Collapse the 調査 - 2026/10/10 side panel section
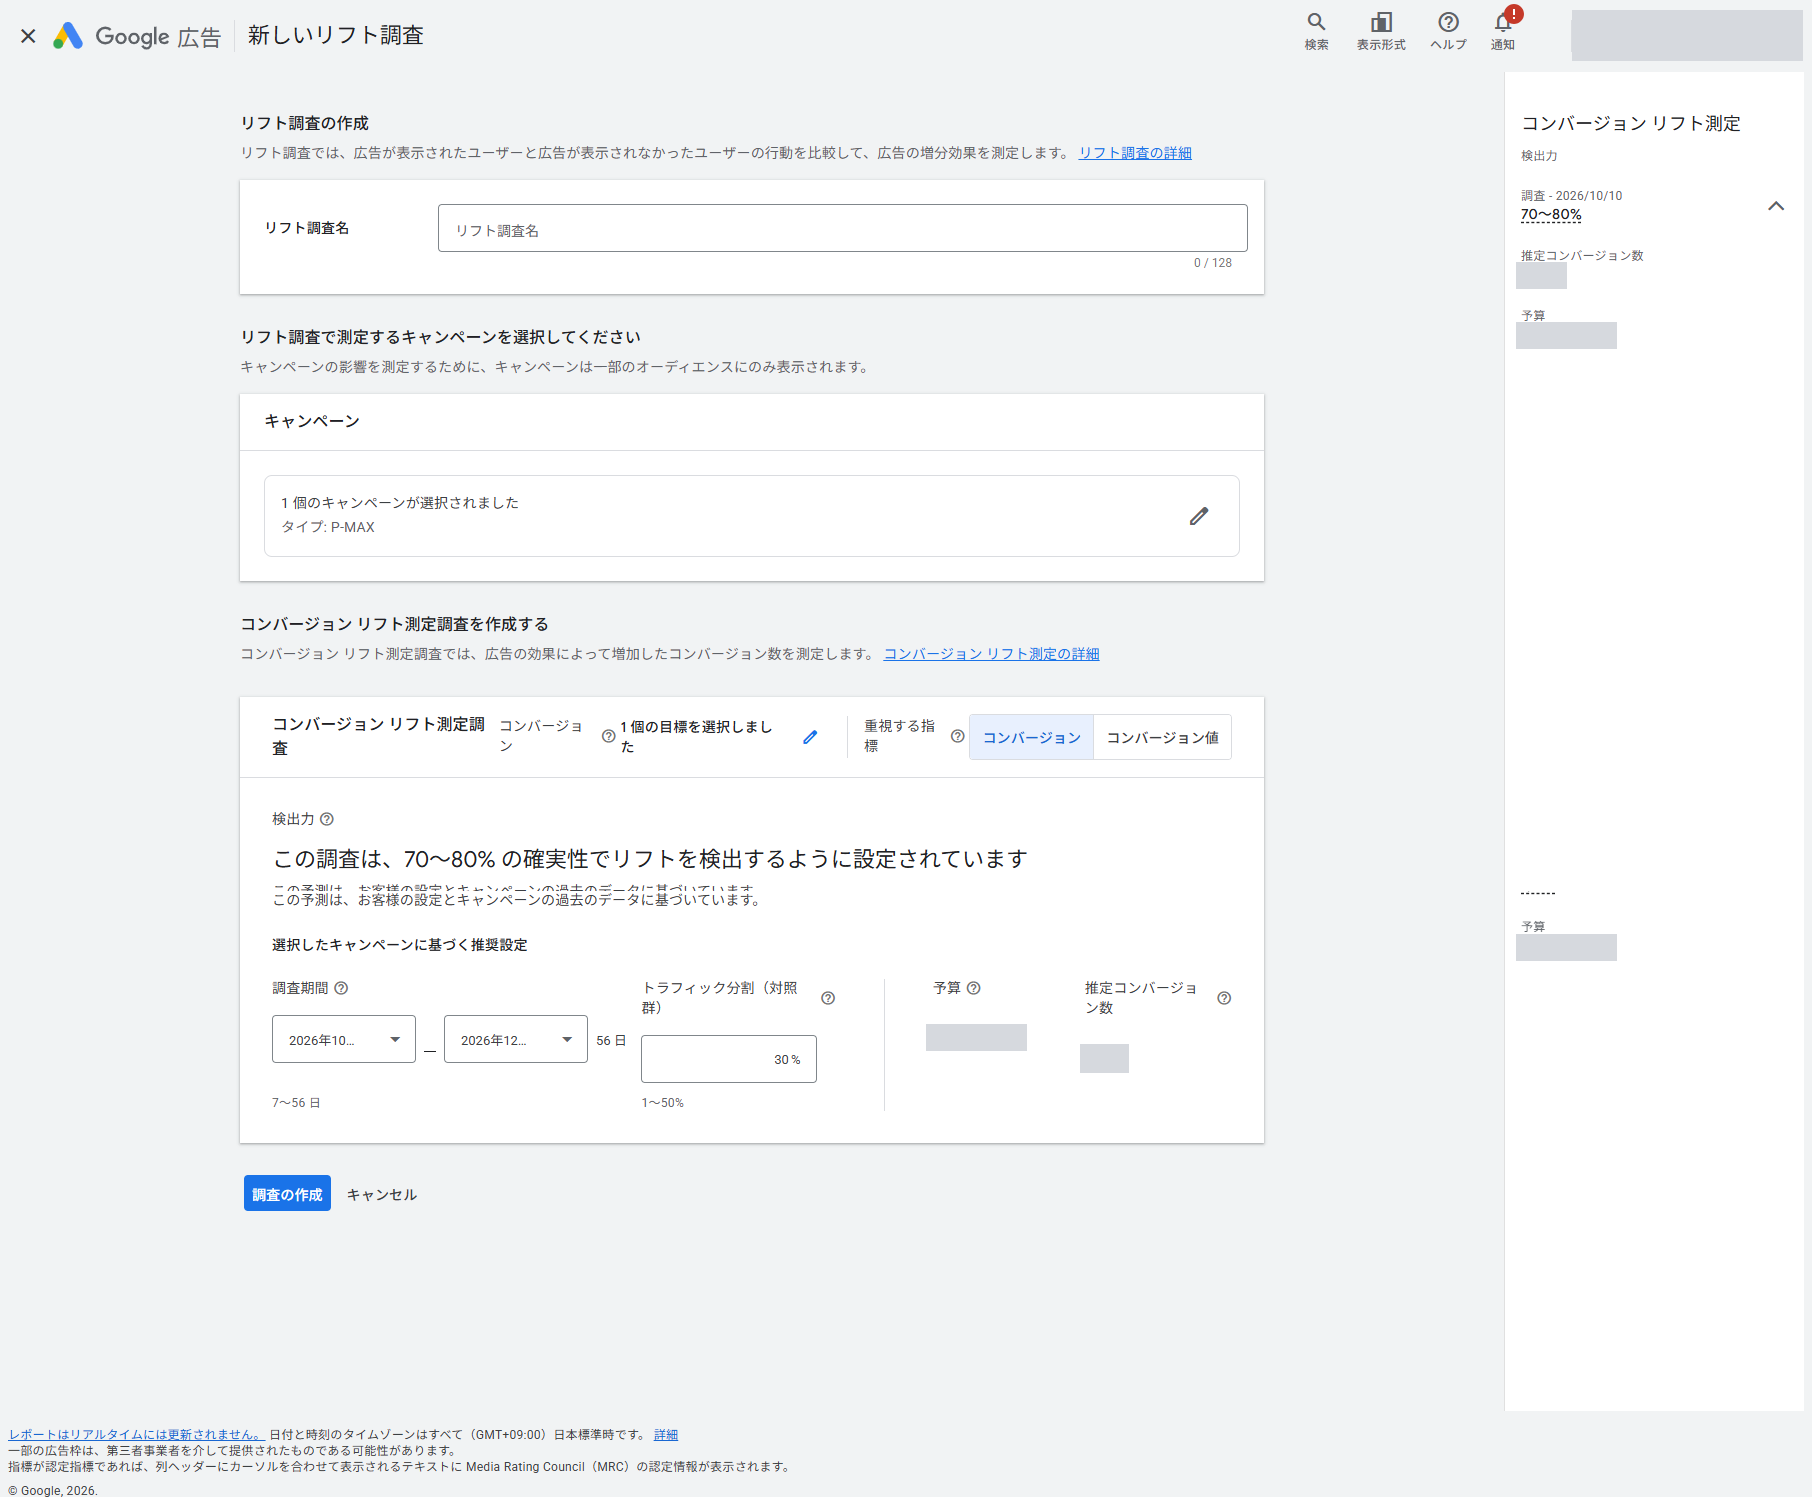This screenshot has height=1497, width=1812. 1776,206
